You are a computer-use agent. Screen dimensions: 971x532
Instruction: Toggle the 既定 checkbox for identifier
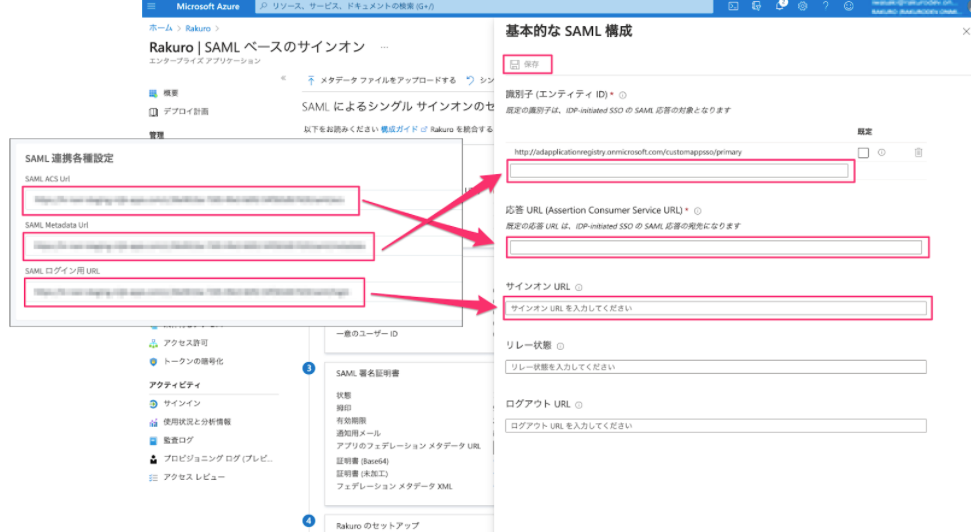(x=863, y=152)
